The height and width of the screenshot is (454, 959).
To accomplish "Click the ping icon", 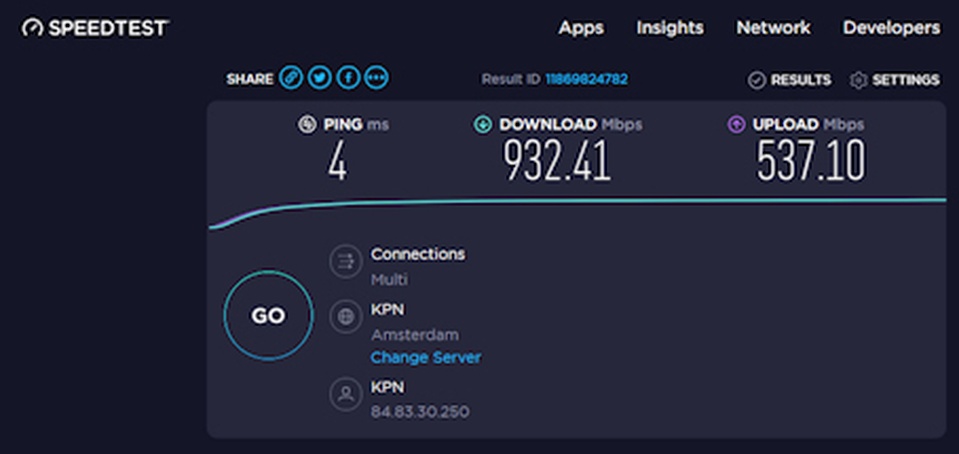I will point(307,125).
